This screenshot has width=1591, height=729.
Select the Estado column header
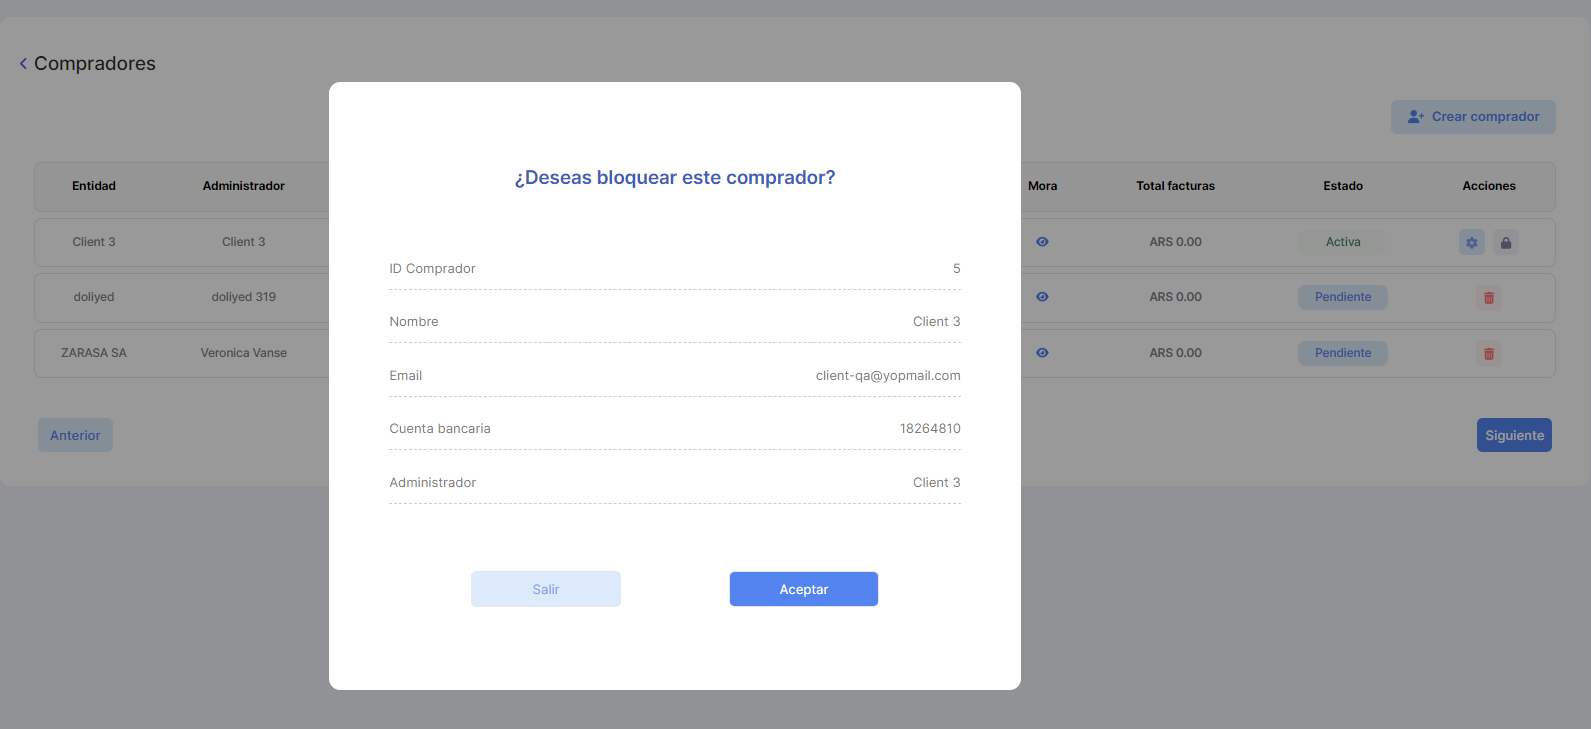tap(1343, 186)
